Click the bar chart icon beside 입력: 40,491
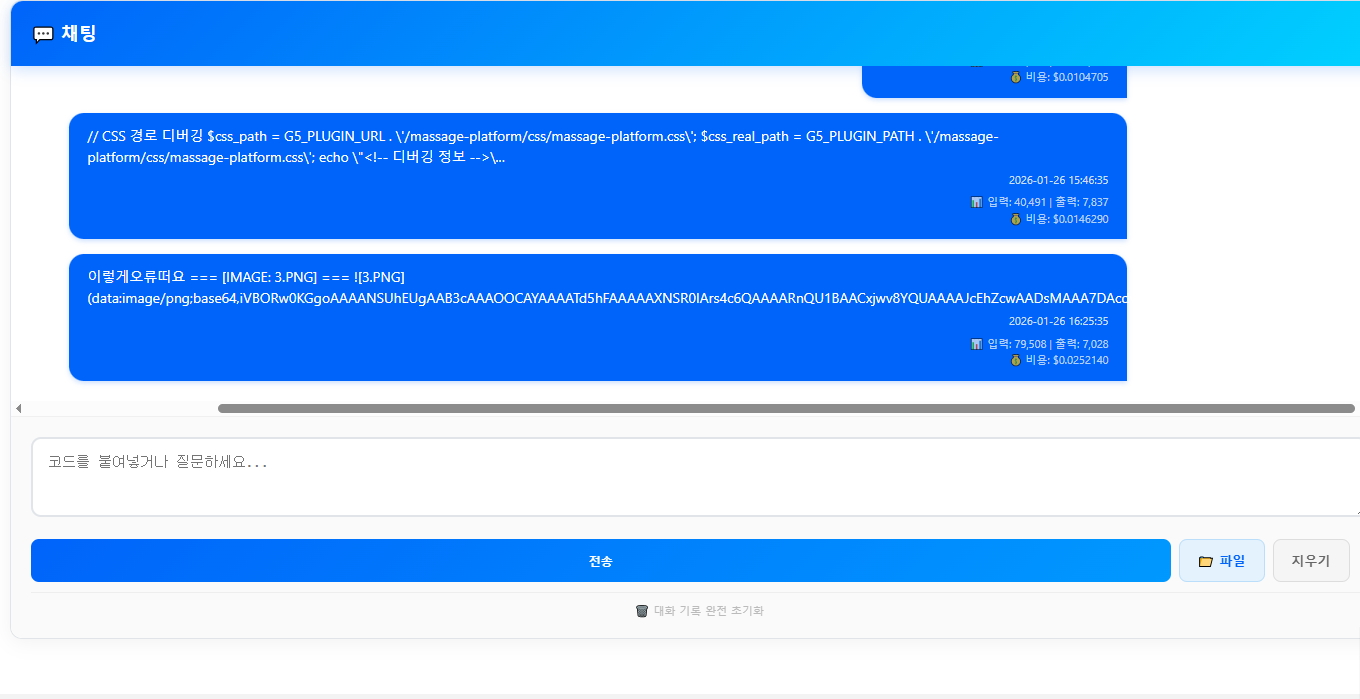 [x=976, y=202]
